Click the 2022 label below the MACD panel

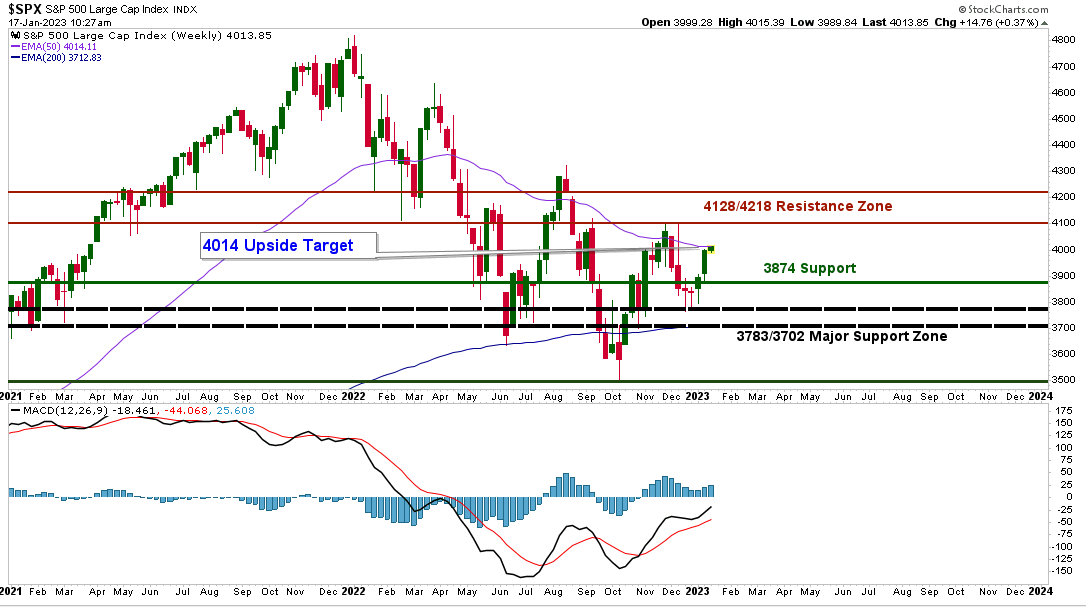click(353, 591)
